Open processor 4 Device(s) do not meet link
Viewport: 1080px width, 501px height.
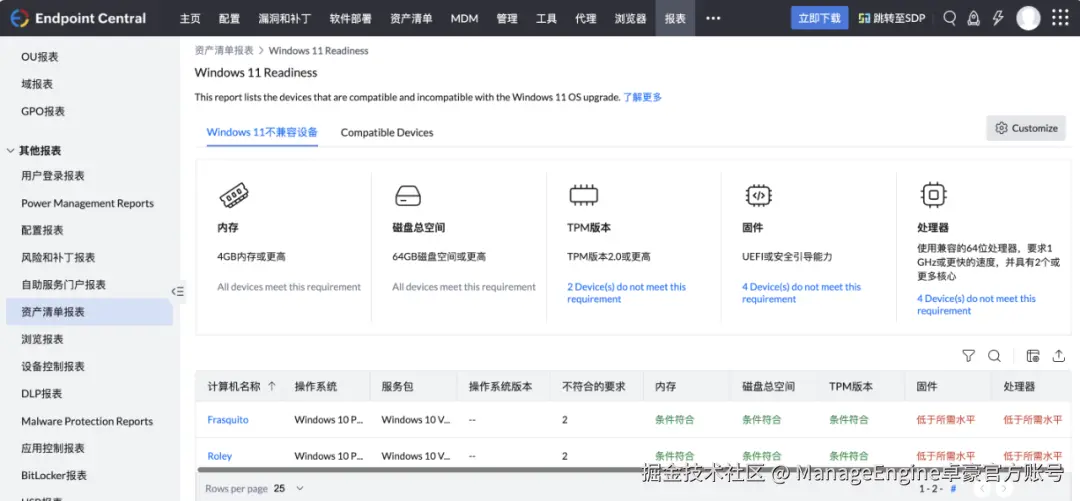pyautogui.click(x=977, y=305)
